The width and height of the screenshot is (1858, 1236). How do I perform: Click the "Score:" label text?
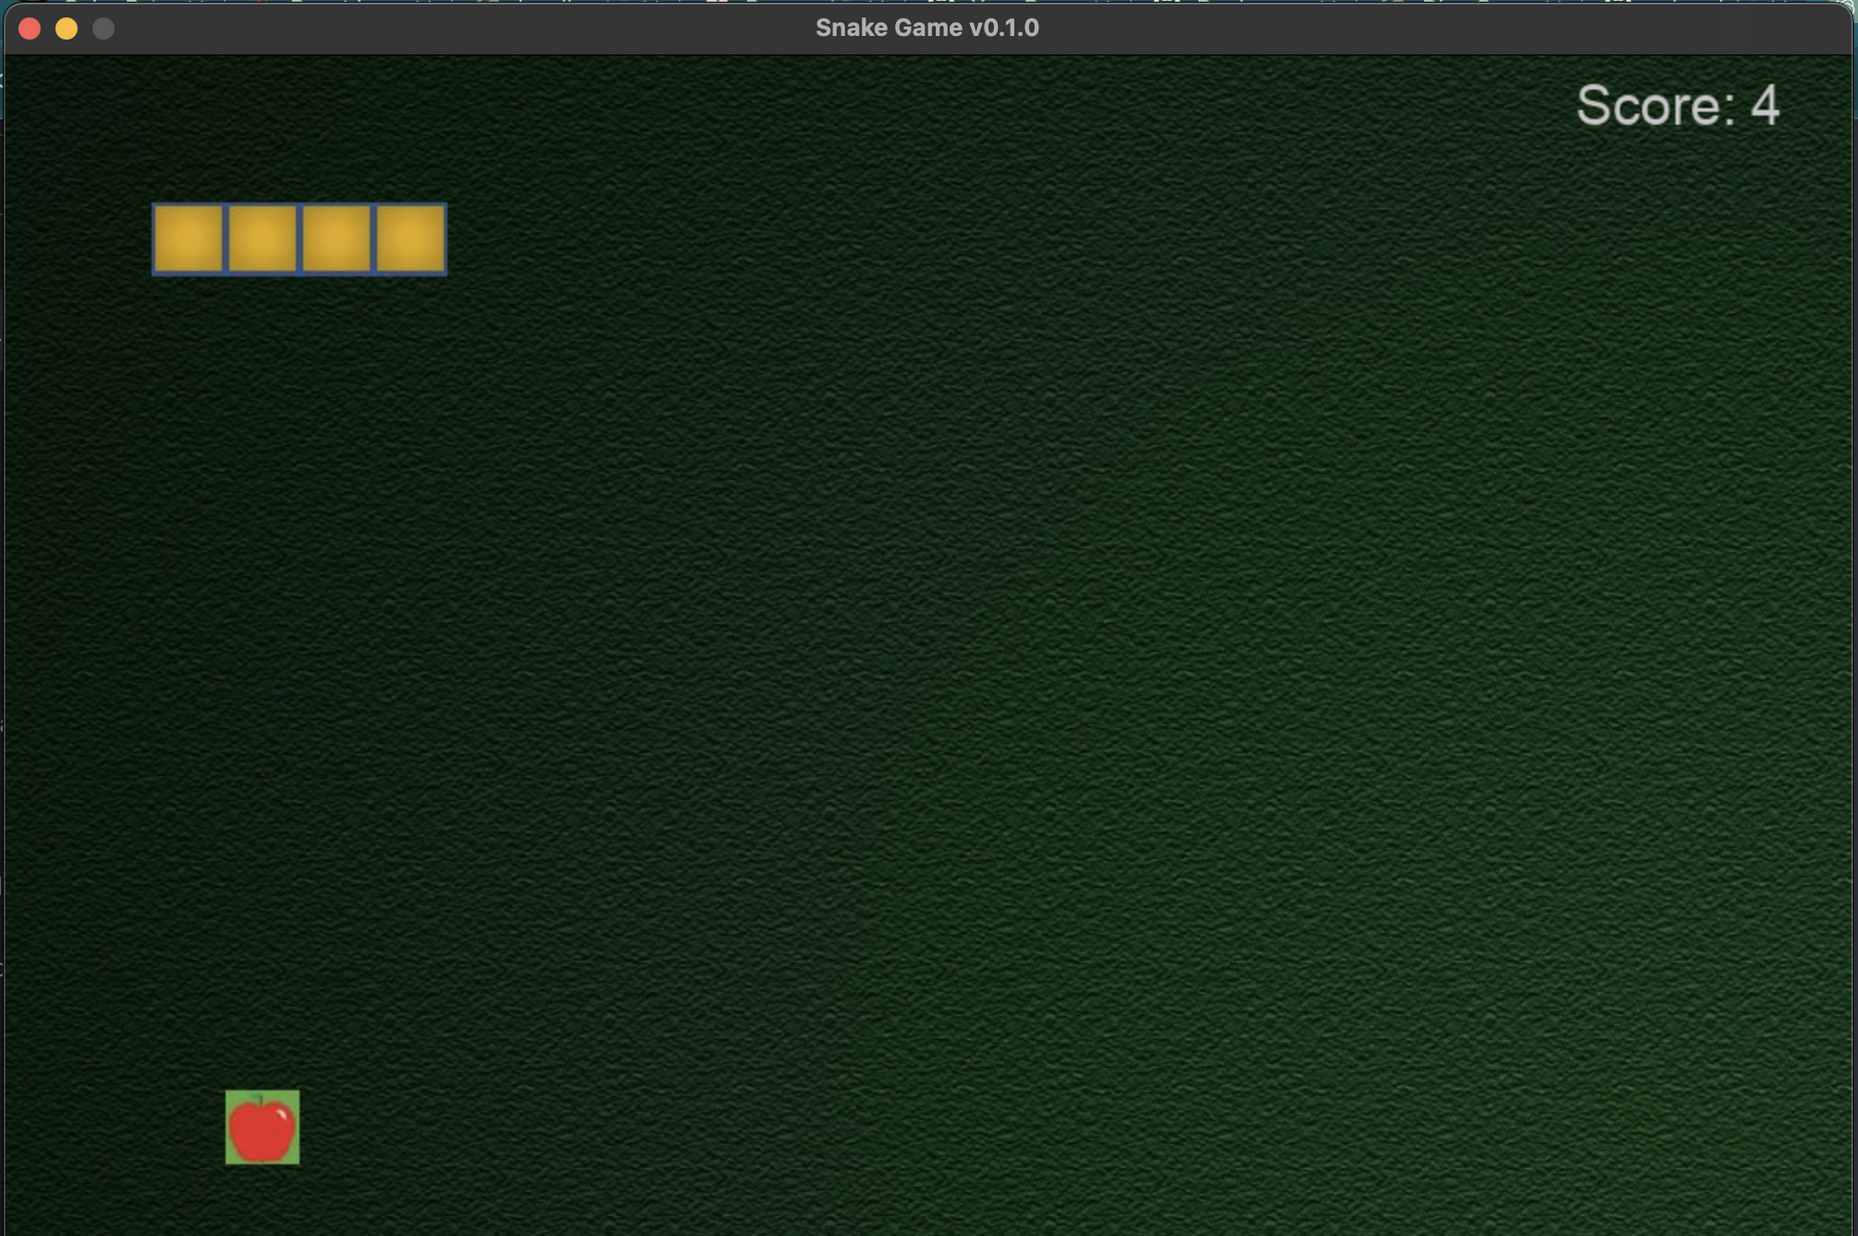pyautogui.click(x=1655, y=106)
